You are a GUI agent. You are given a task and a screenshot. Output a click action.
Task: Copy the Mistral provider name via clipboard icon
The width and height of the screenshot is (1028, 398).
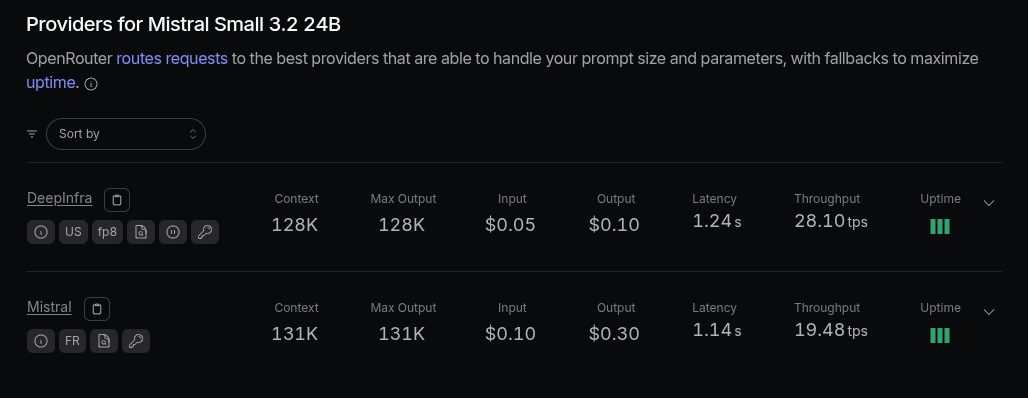[97, 309]
